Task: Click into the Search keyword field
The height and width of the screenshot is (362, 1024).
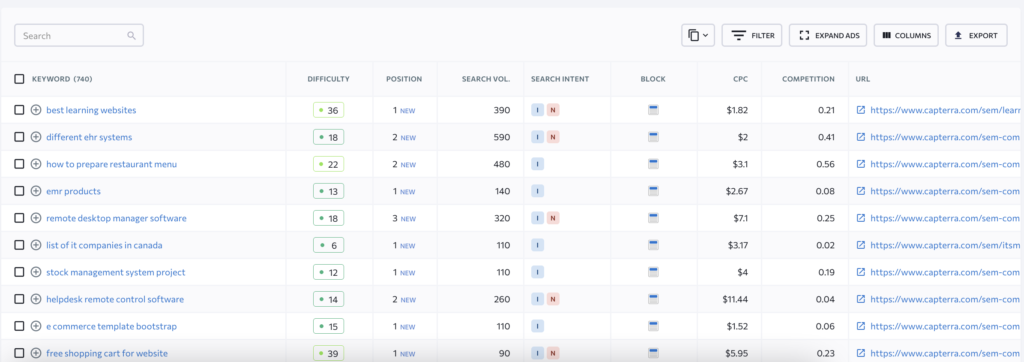Action: pos(79,35)
